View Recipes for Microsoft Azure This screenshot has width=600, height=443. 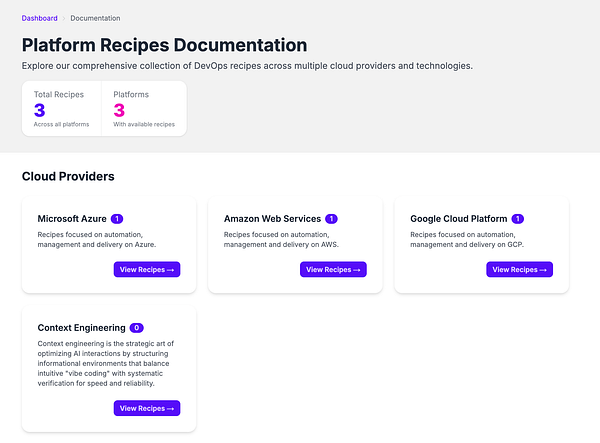147,269
